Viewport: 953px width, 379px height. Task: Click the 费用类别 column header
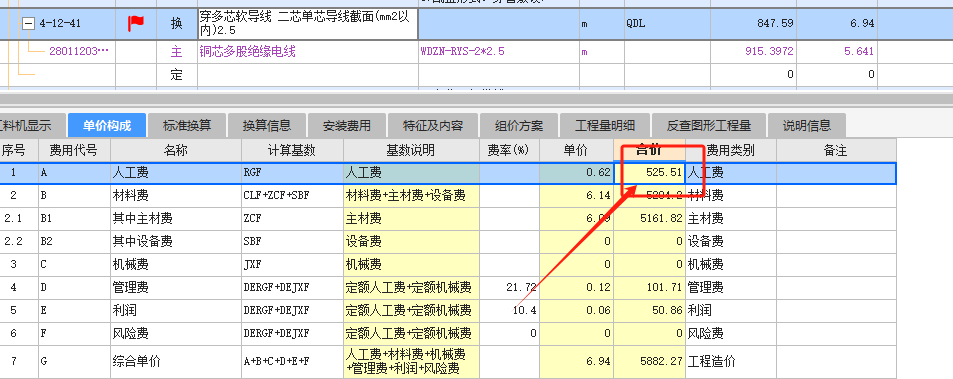click(x=731, y=150)
